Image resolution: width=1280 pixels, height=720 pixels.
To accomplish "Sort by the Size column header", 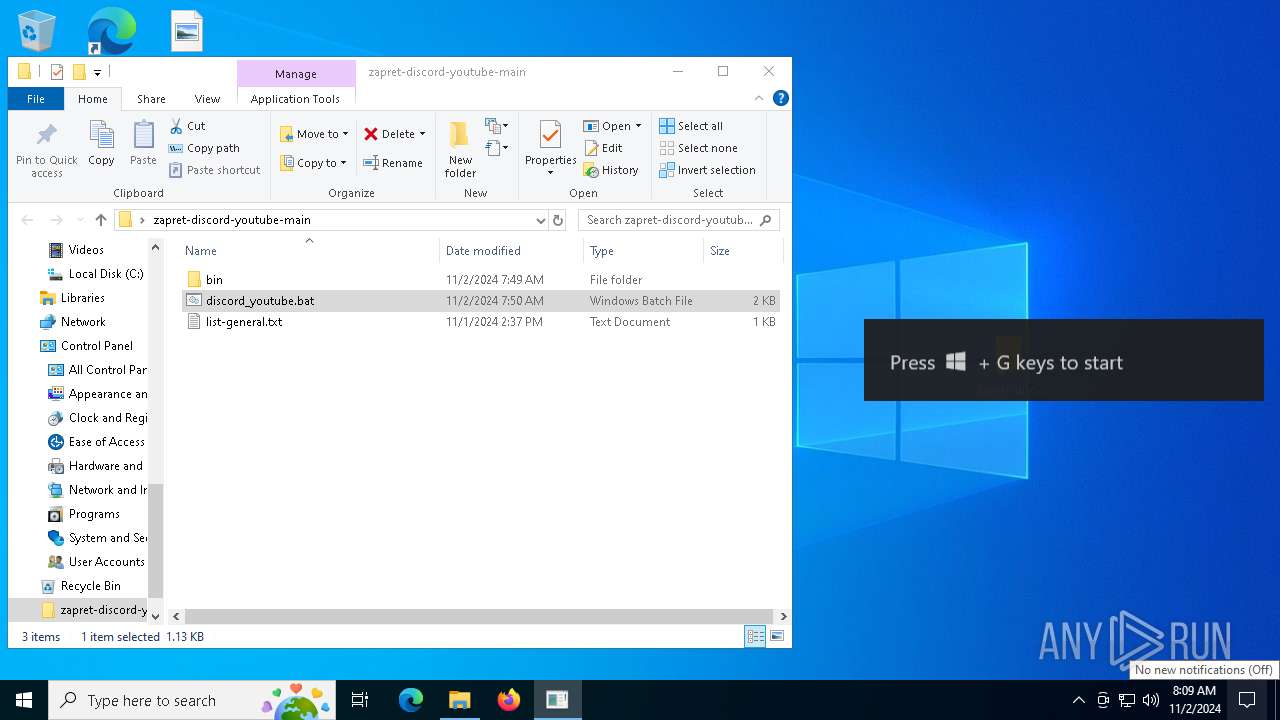I will pos(742,251).
